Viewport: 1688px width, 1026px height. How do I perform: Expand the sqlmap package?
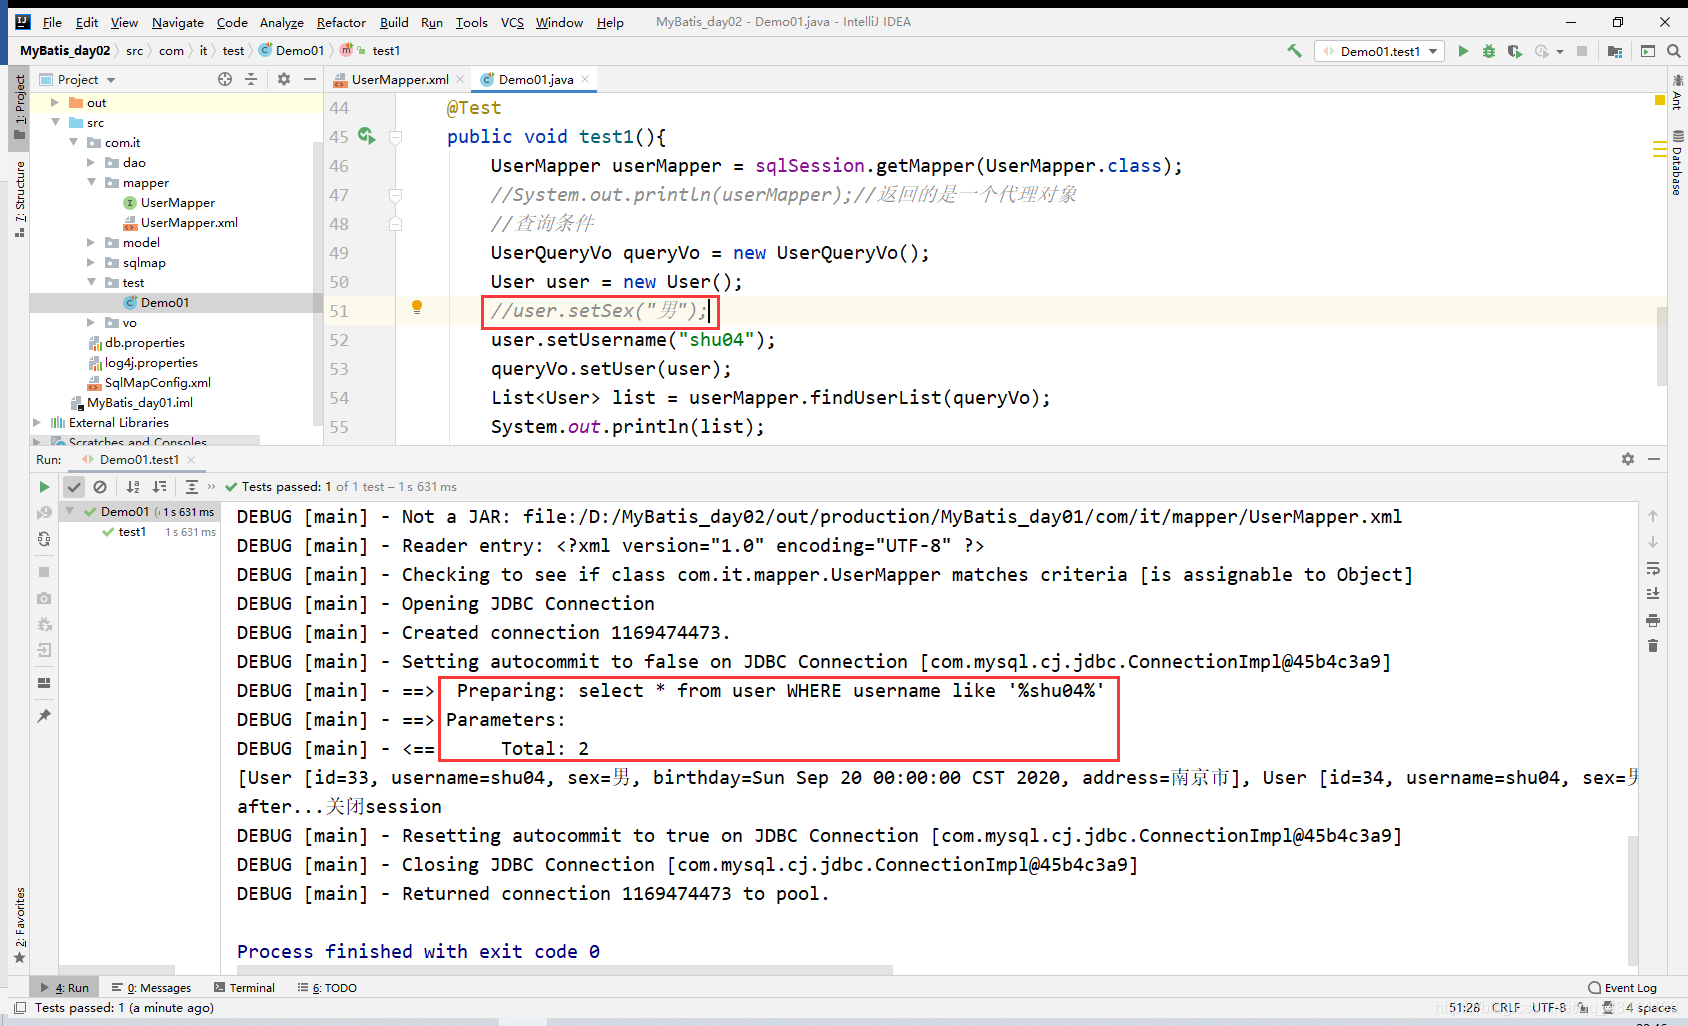[x=91, y=263]
